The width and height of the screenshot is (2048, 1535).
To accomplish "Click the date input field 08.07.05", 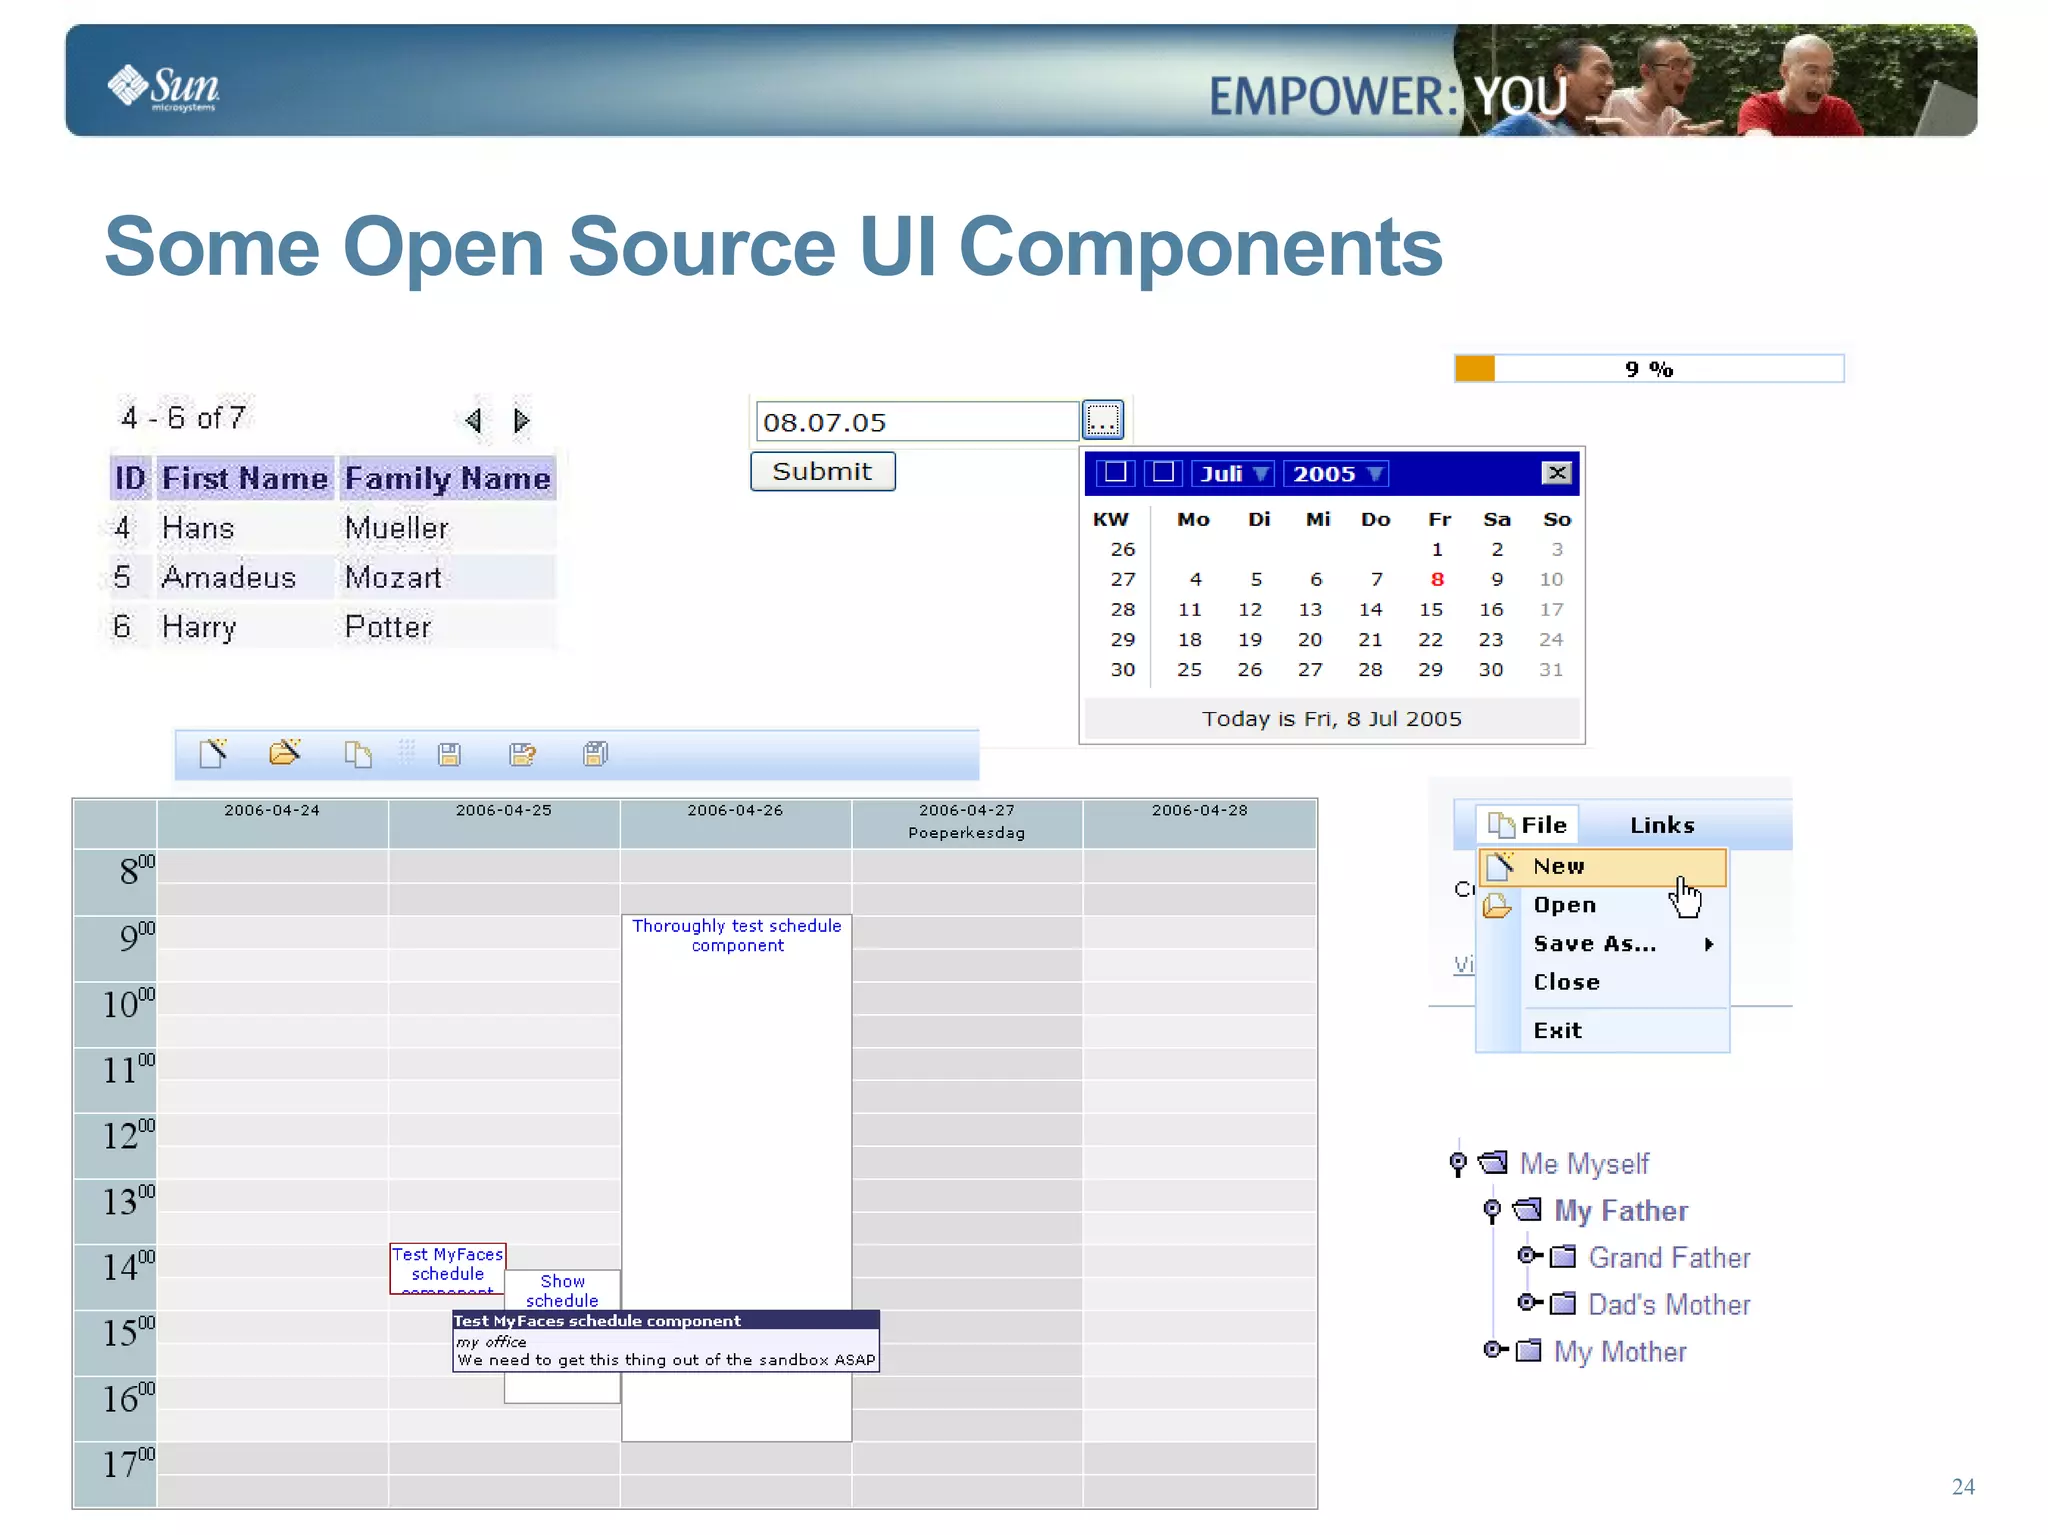I will click(x=917, y=421).
